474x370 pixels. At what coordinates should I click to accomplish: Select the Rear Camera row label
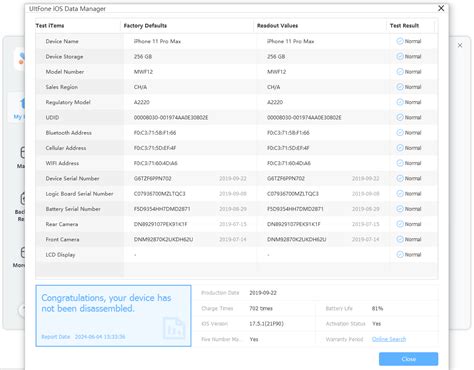pos(62,224)
